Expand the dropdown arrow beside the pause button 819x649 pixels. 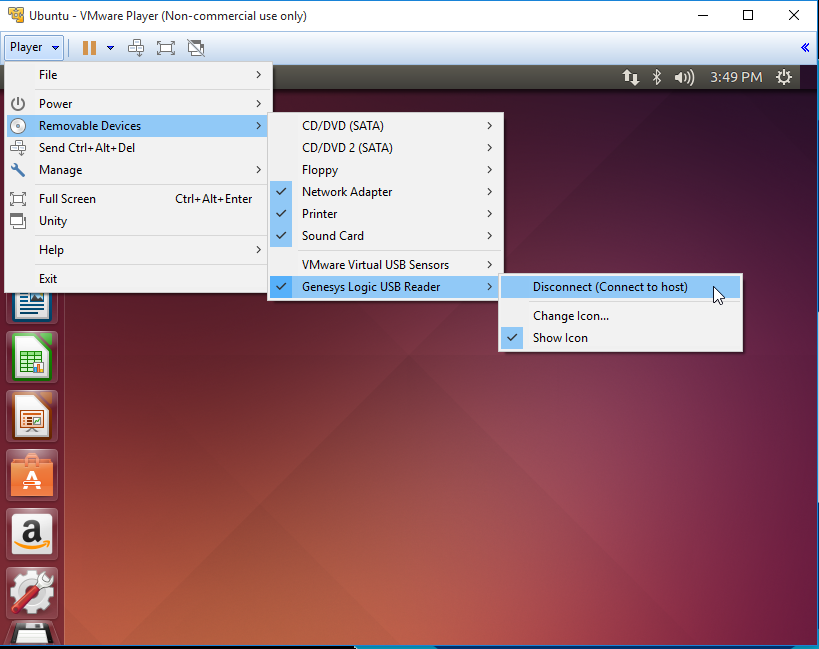click(110, 47)
